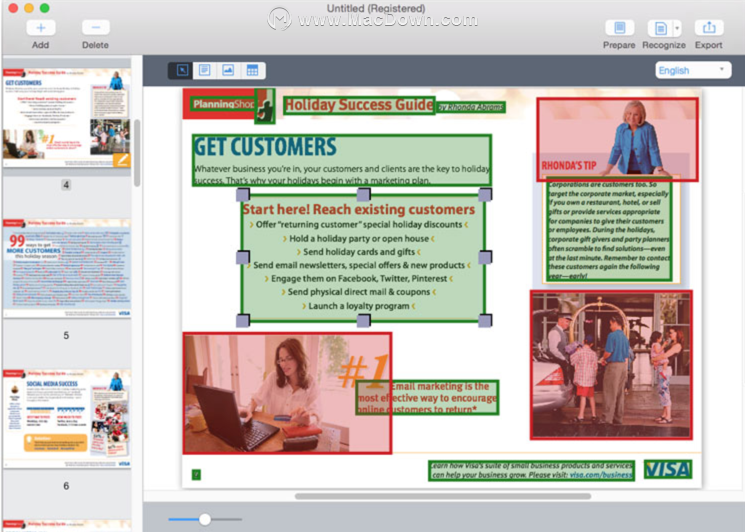Click the visa.com/business link text

(x=601, y=475)
